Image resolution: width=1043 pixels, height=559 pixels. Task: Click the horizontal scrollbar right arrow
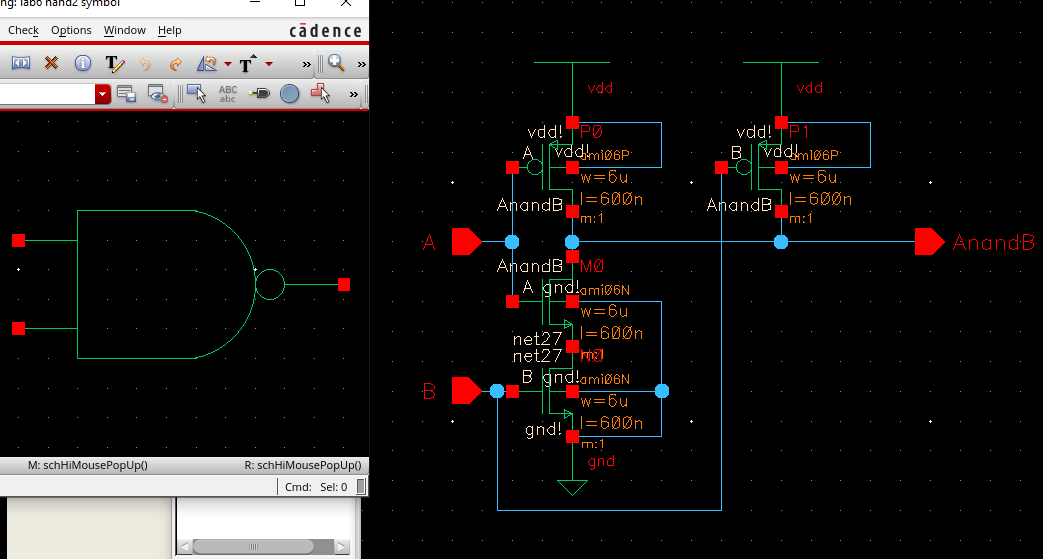[x=343, y=546]
